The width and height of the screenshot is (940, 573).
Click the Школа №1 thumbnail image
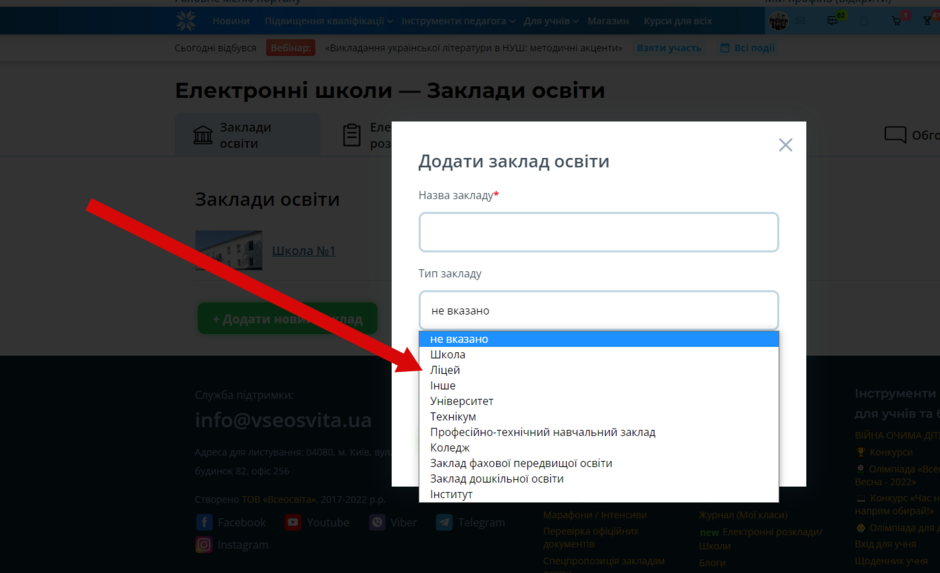point(228,250)
